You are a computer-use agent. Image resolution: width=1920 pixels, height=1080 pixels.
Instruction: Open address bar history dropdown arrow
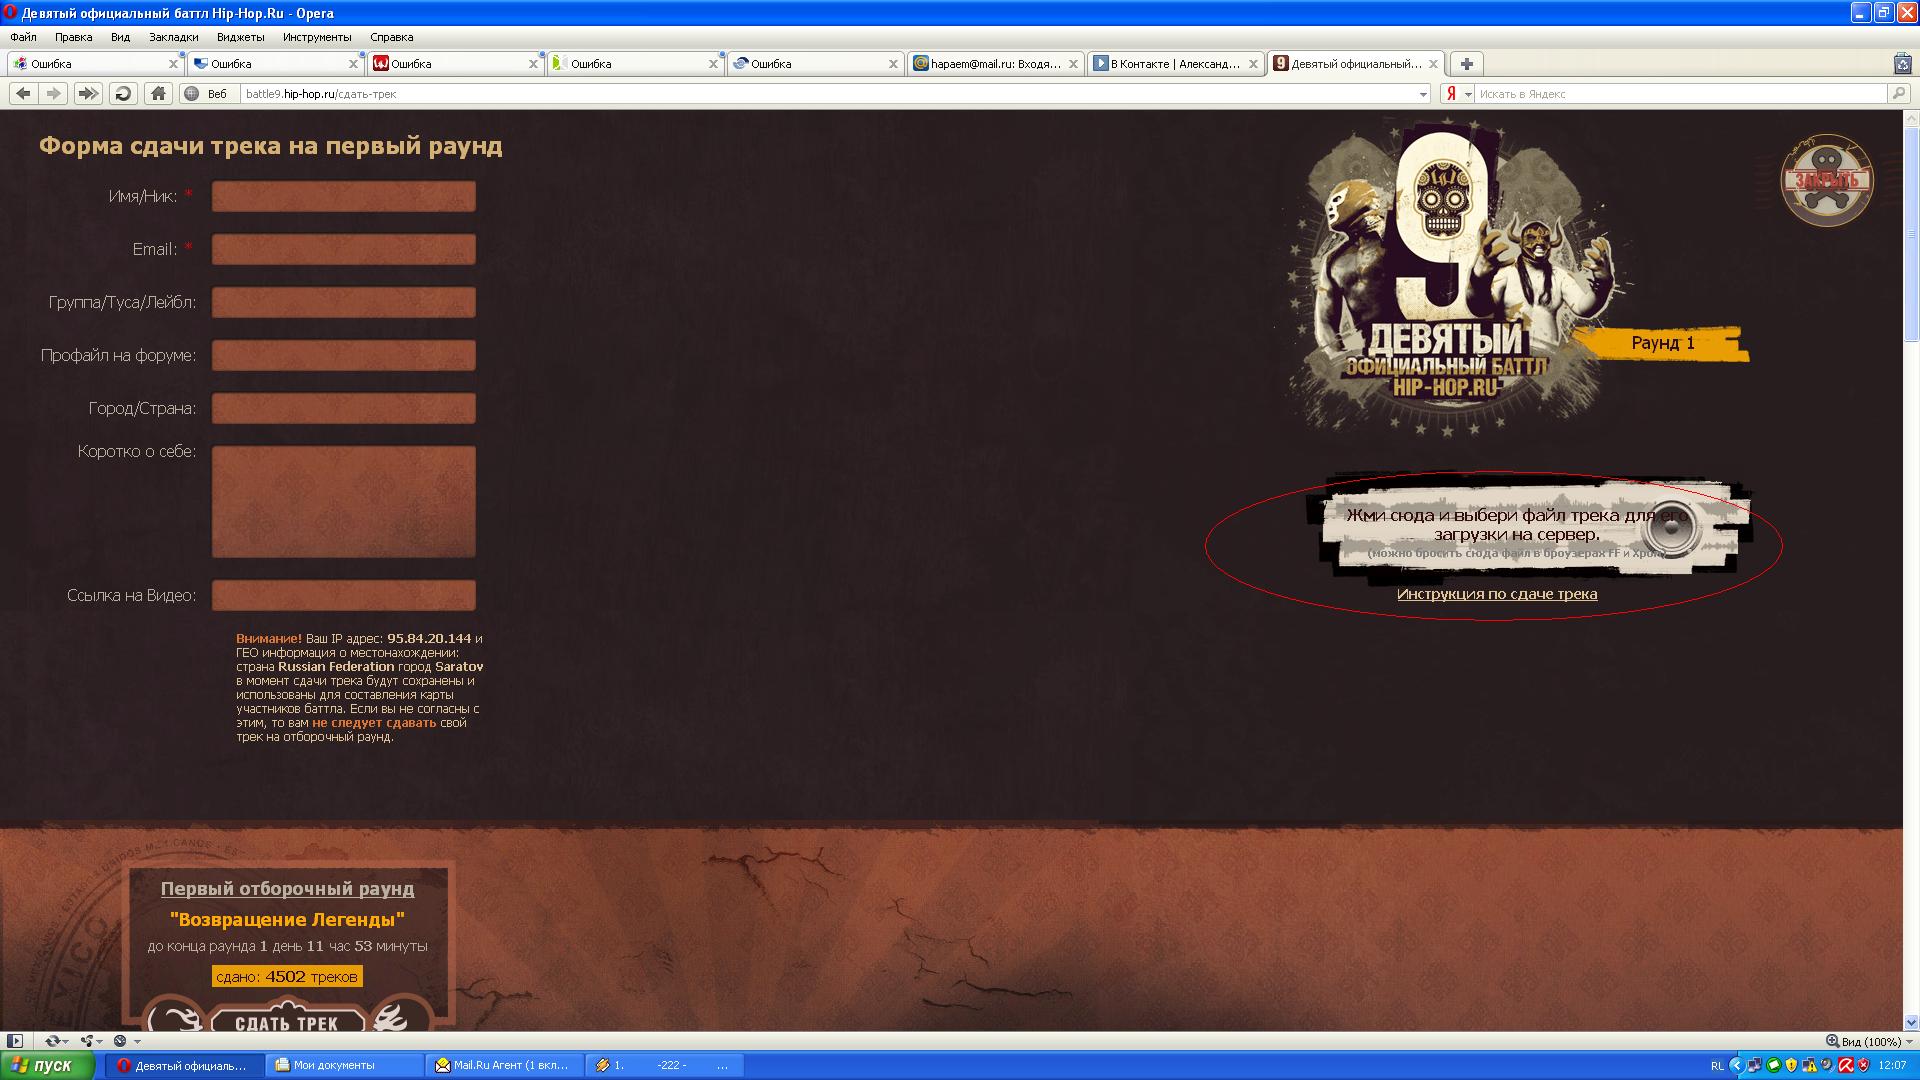point(1423,94)
